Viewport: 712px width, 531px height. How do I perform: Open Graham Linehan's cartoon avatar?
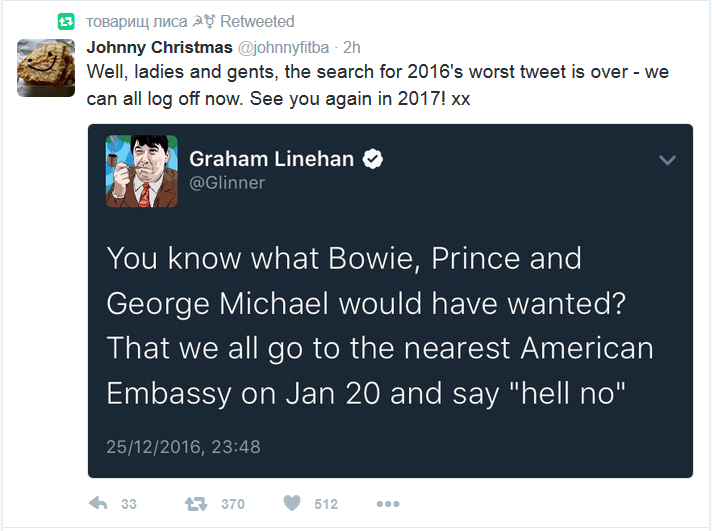142,171
